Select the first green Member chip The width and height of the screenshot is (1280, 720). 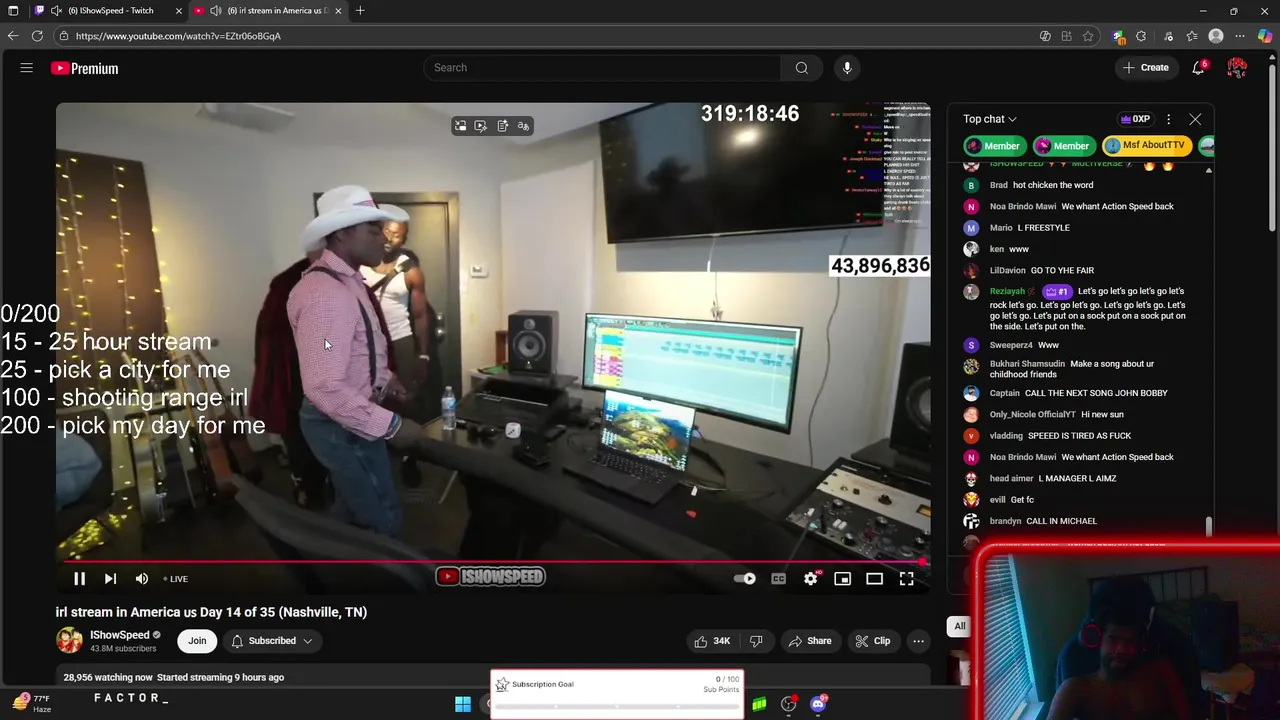[x=994, y=146]
